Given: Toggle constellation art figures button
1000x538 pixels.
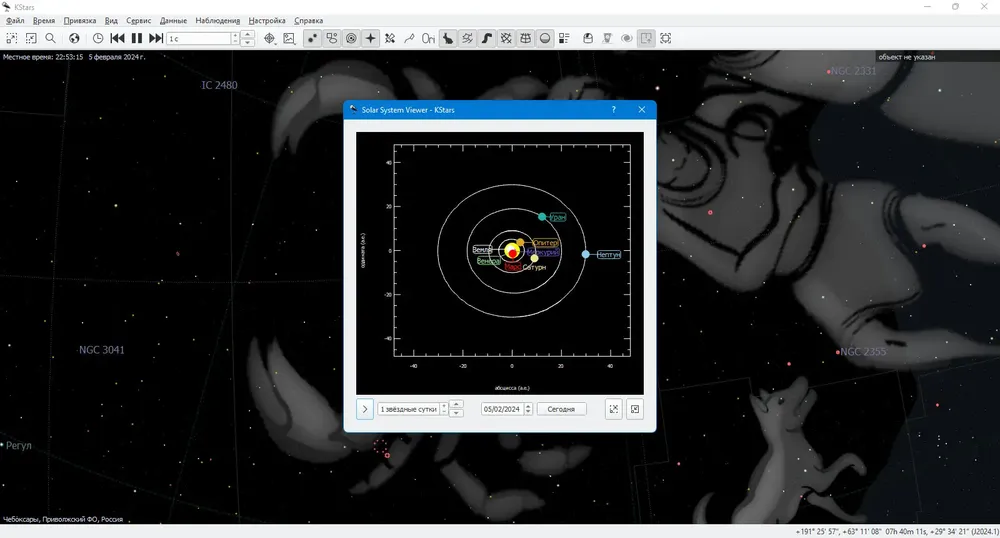Looking at the screenshot, I should 448,38.
